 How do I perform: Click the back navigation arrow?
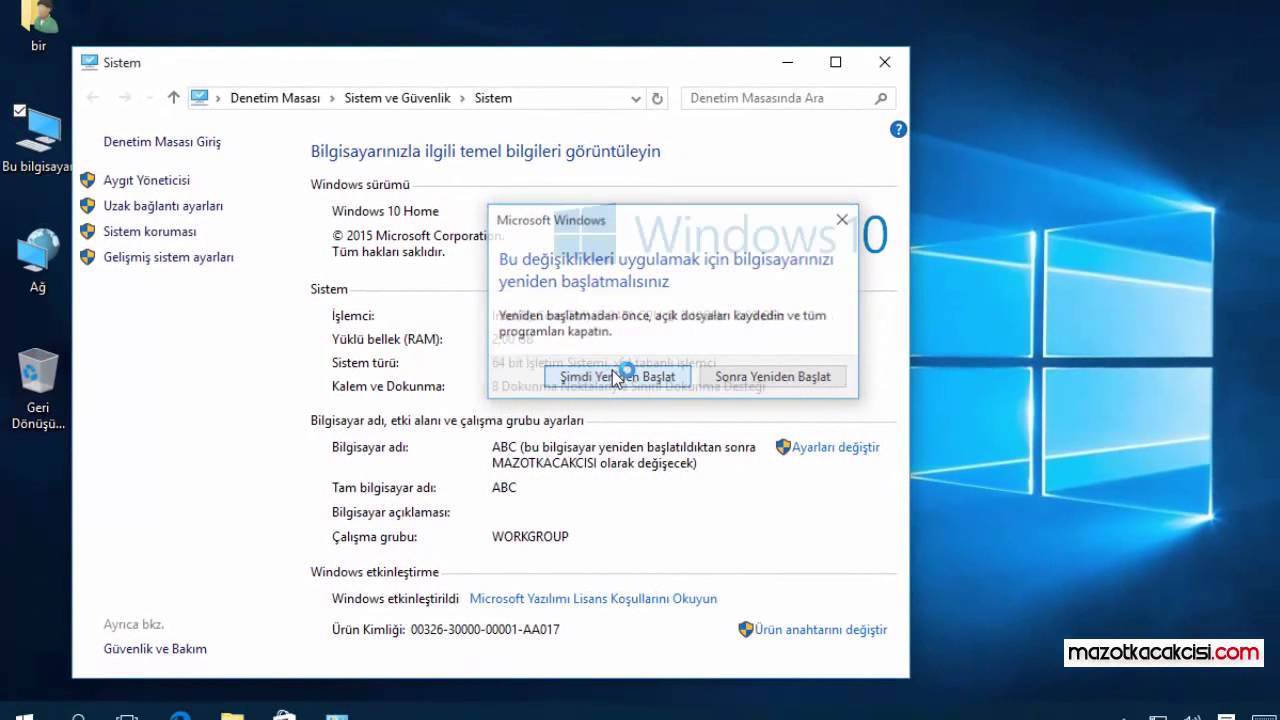(93, 97)
